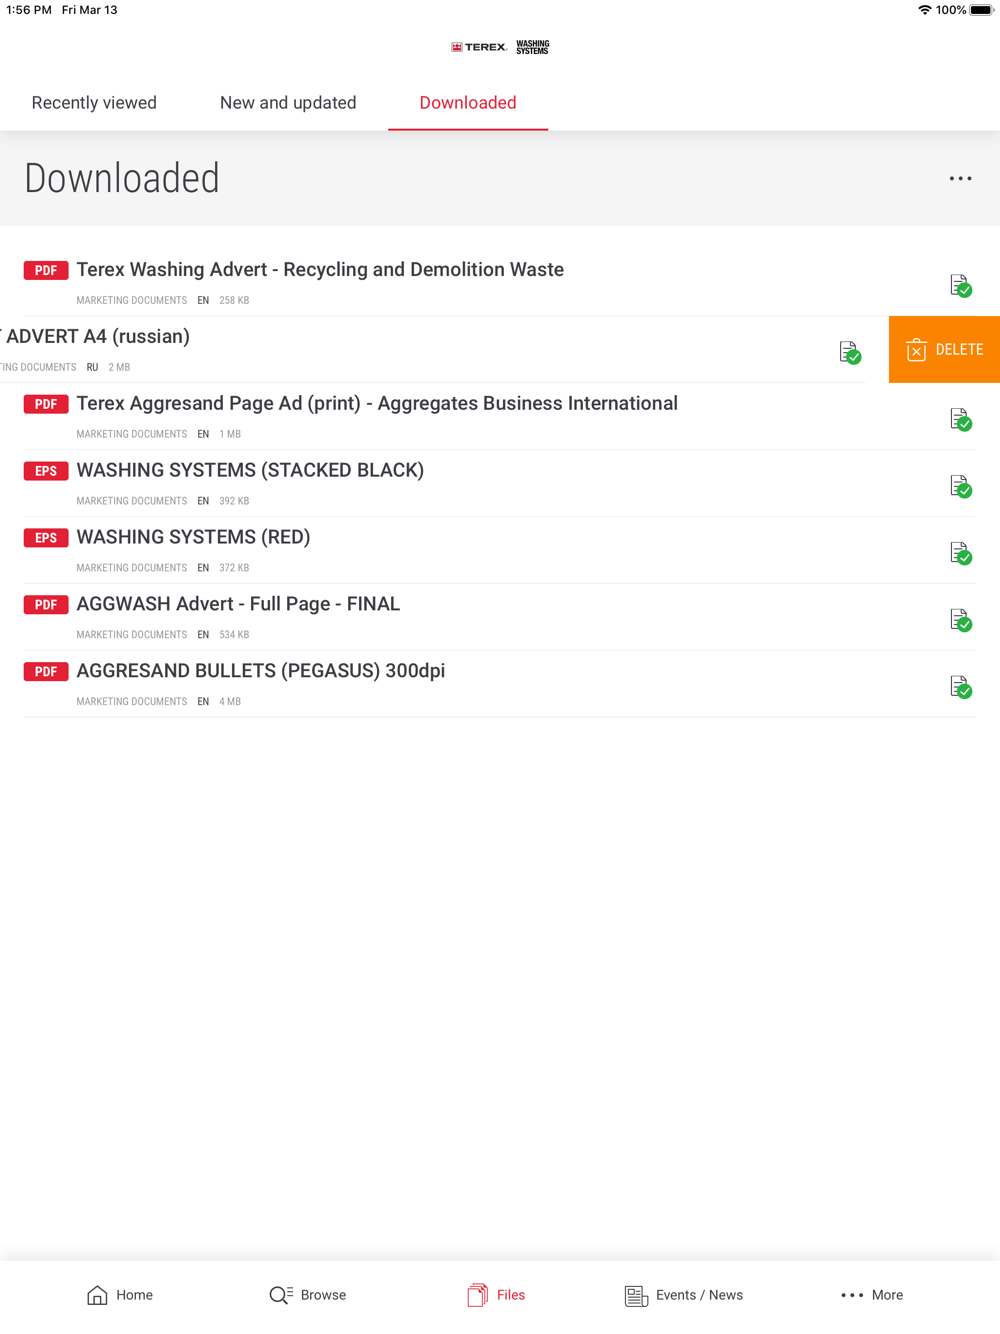Tap downloaded icon for Recycling and Demolition Waste
Image resolution: width=1000 pixels, height=1334 pixels.
tap(960, 286)
